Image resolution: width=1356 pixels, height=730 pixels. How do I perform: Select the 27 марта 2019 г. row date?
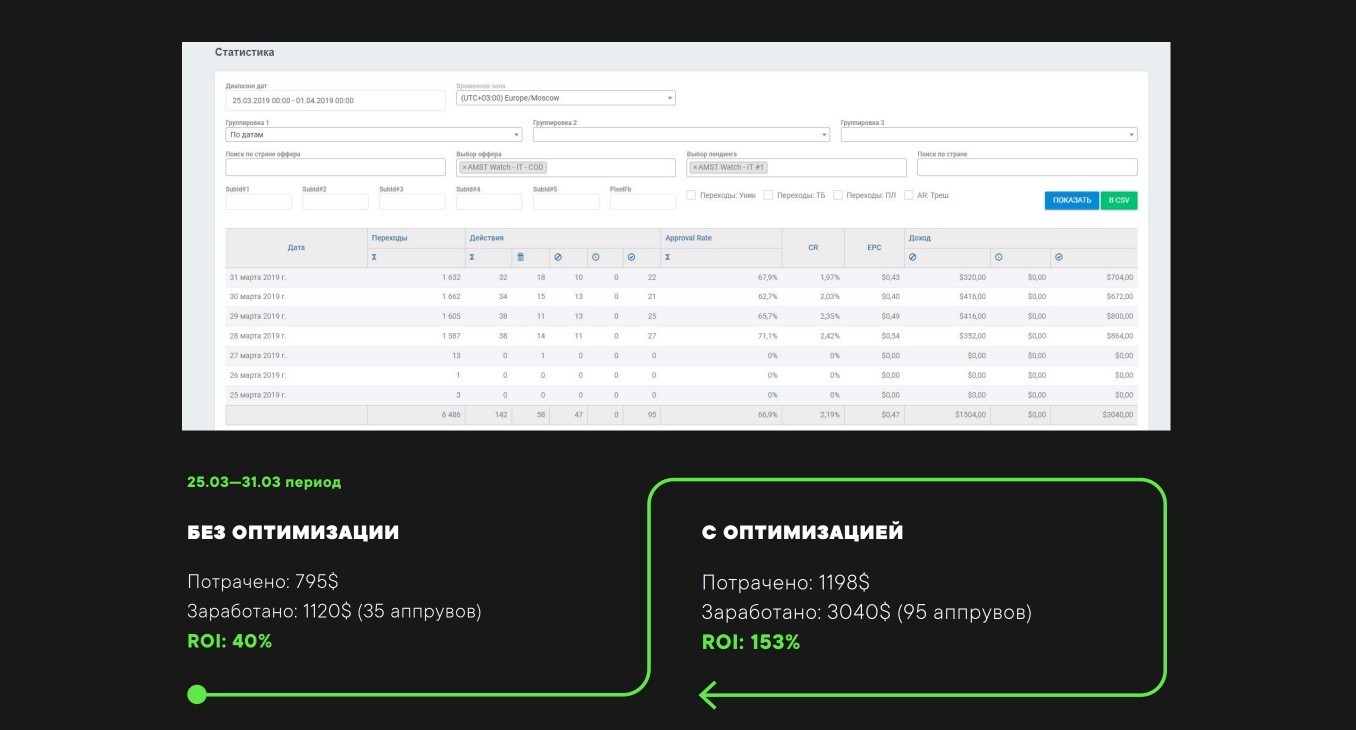pyautogui.click(x=258, y=355)
